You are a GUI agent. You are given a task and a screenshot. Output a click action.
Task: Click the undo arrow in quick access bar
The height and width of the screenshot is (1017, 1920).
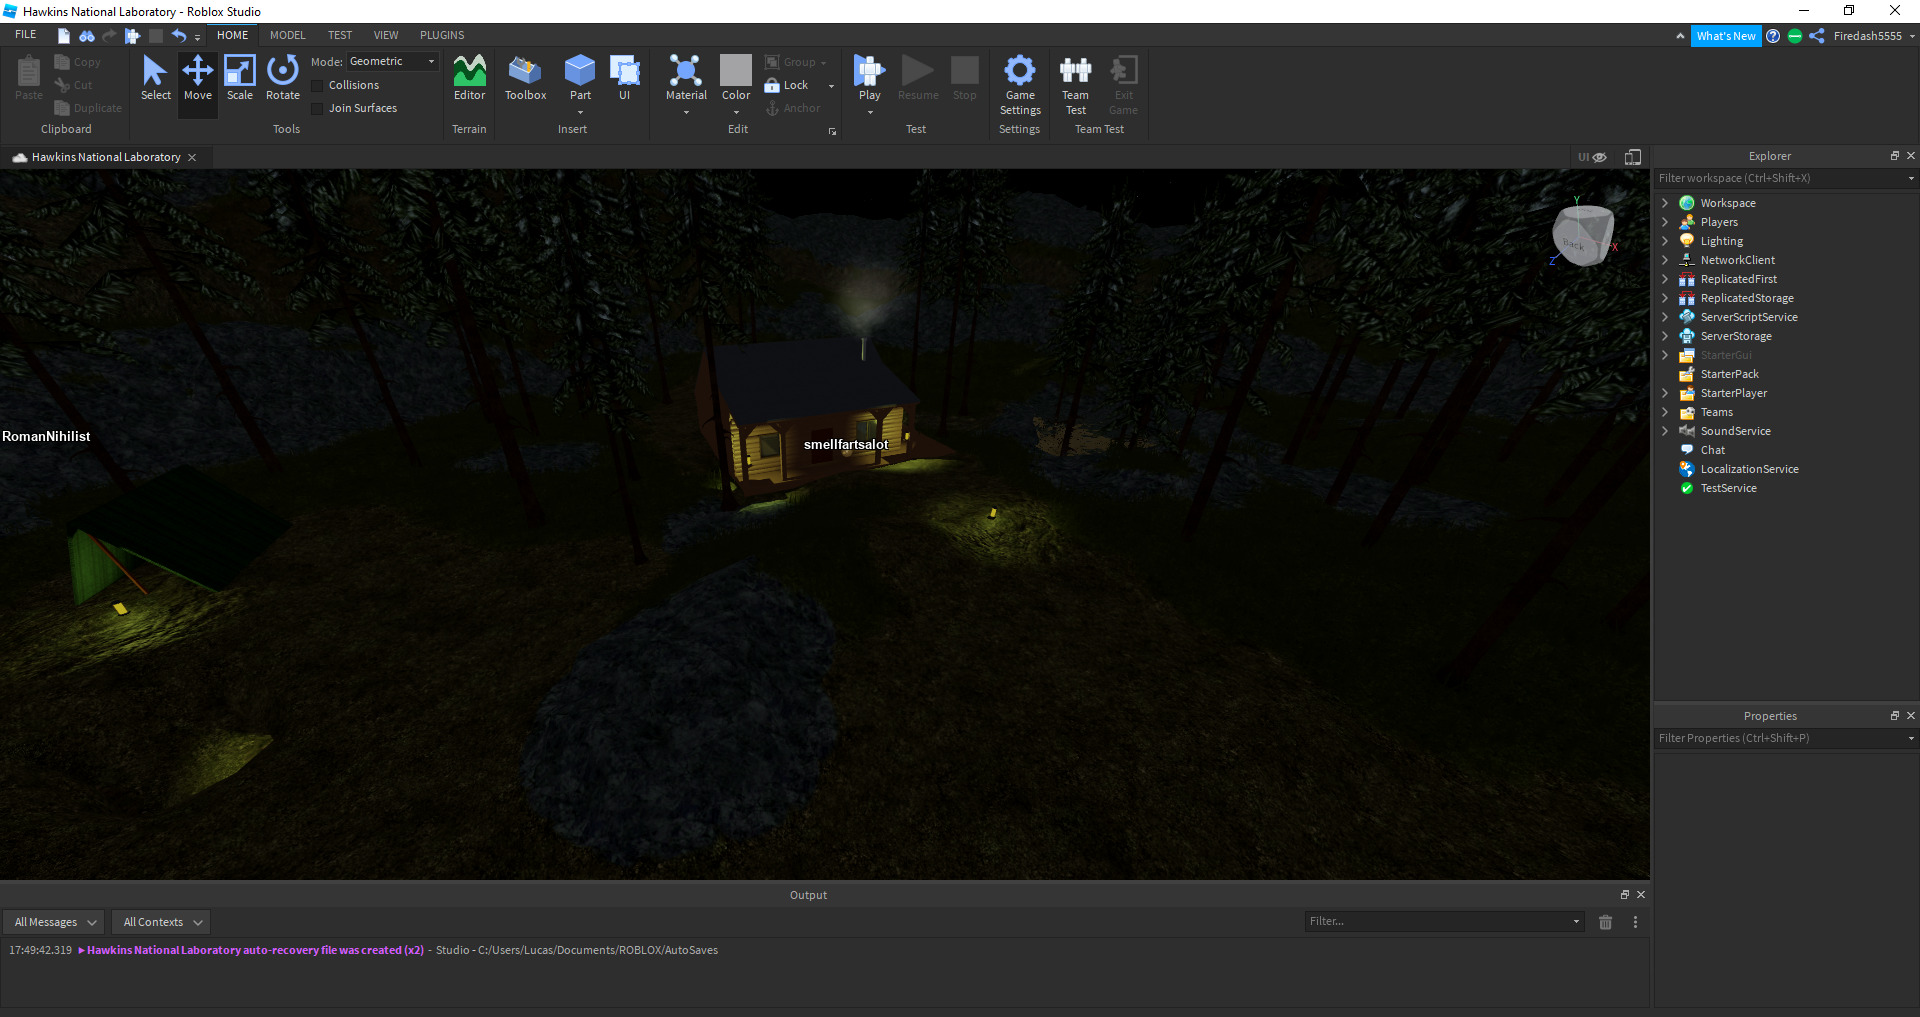tap(179, 36)
